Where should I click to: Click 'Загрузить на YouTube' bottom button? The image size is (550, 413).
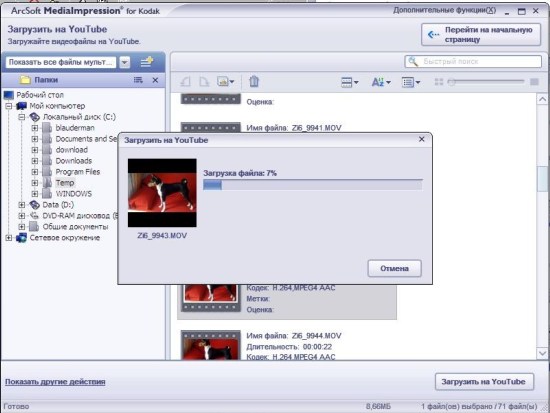point(484,381)
